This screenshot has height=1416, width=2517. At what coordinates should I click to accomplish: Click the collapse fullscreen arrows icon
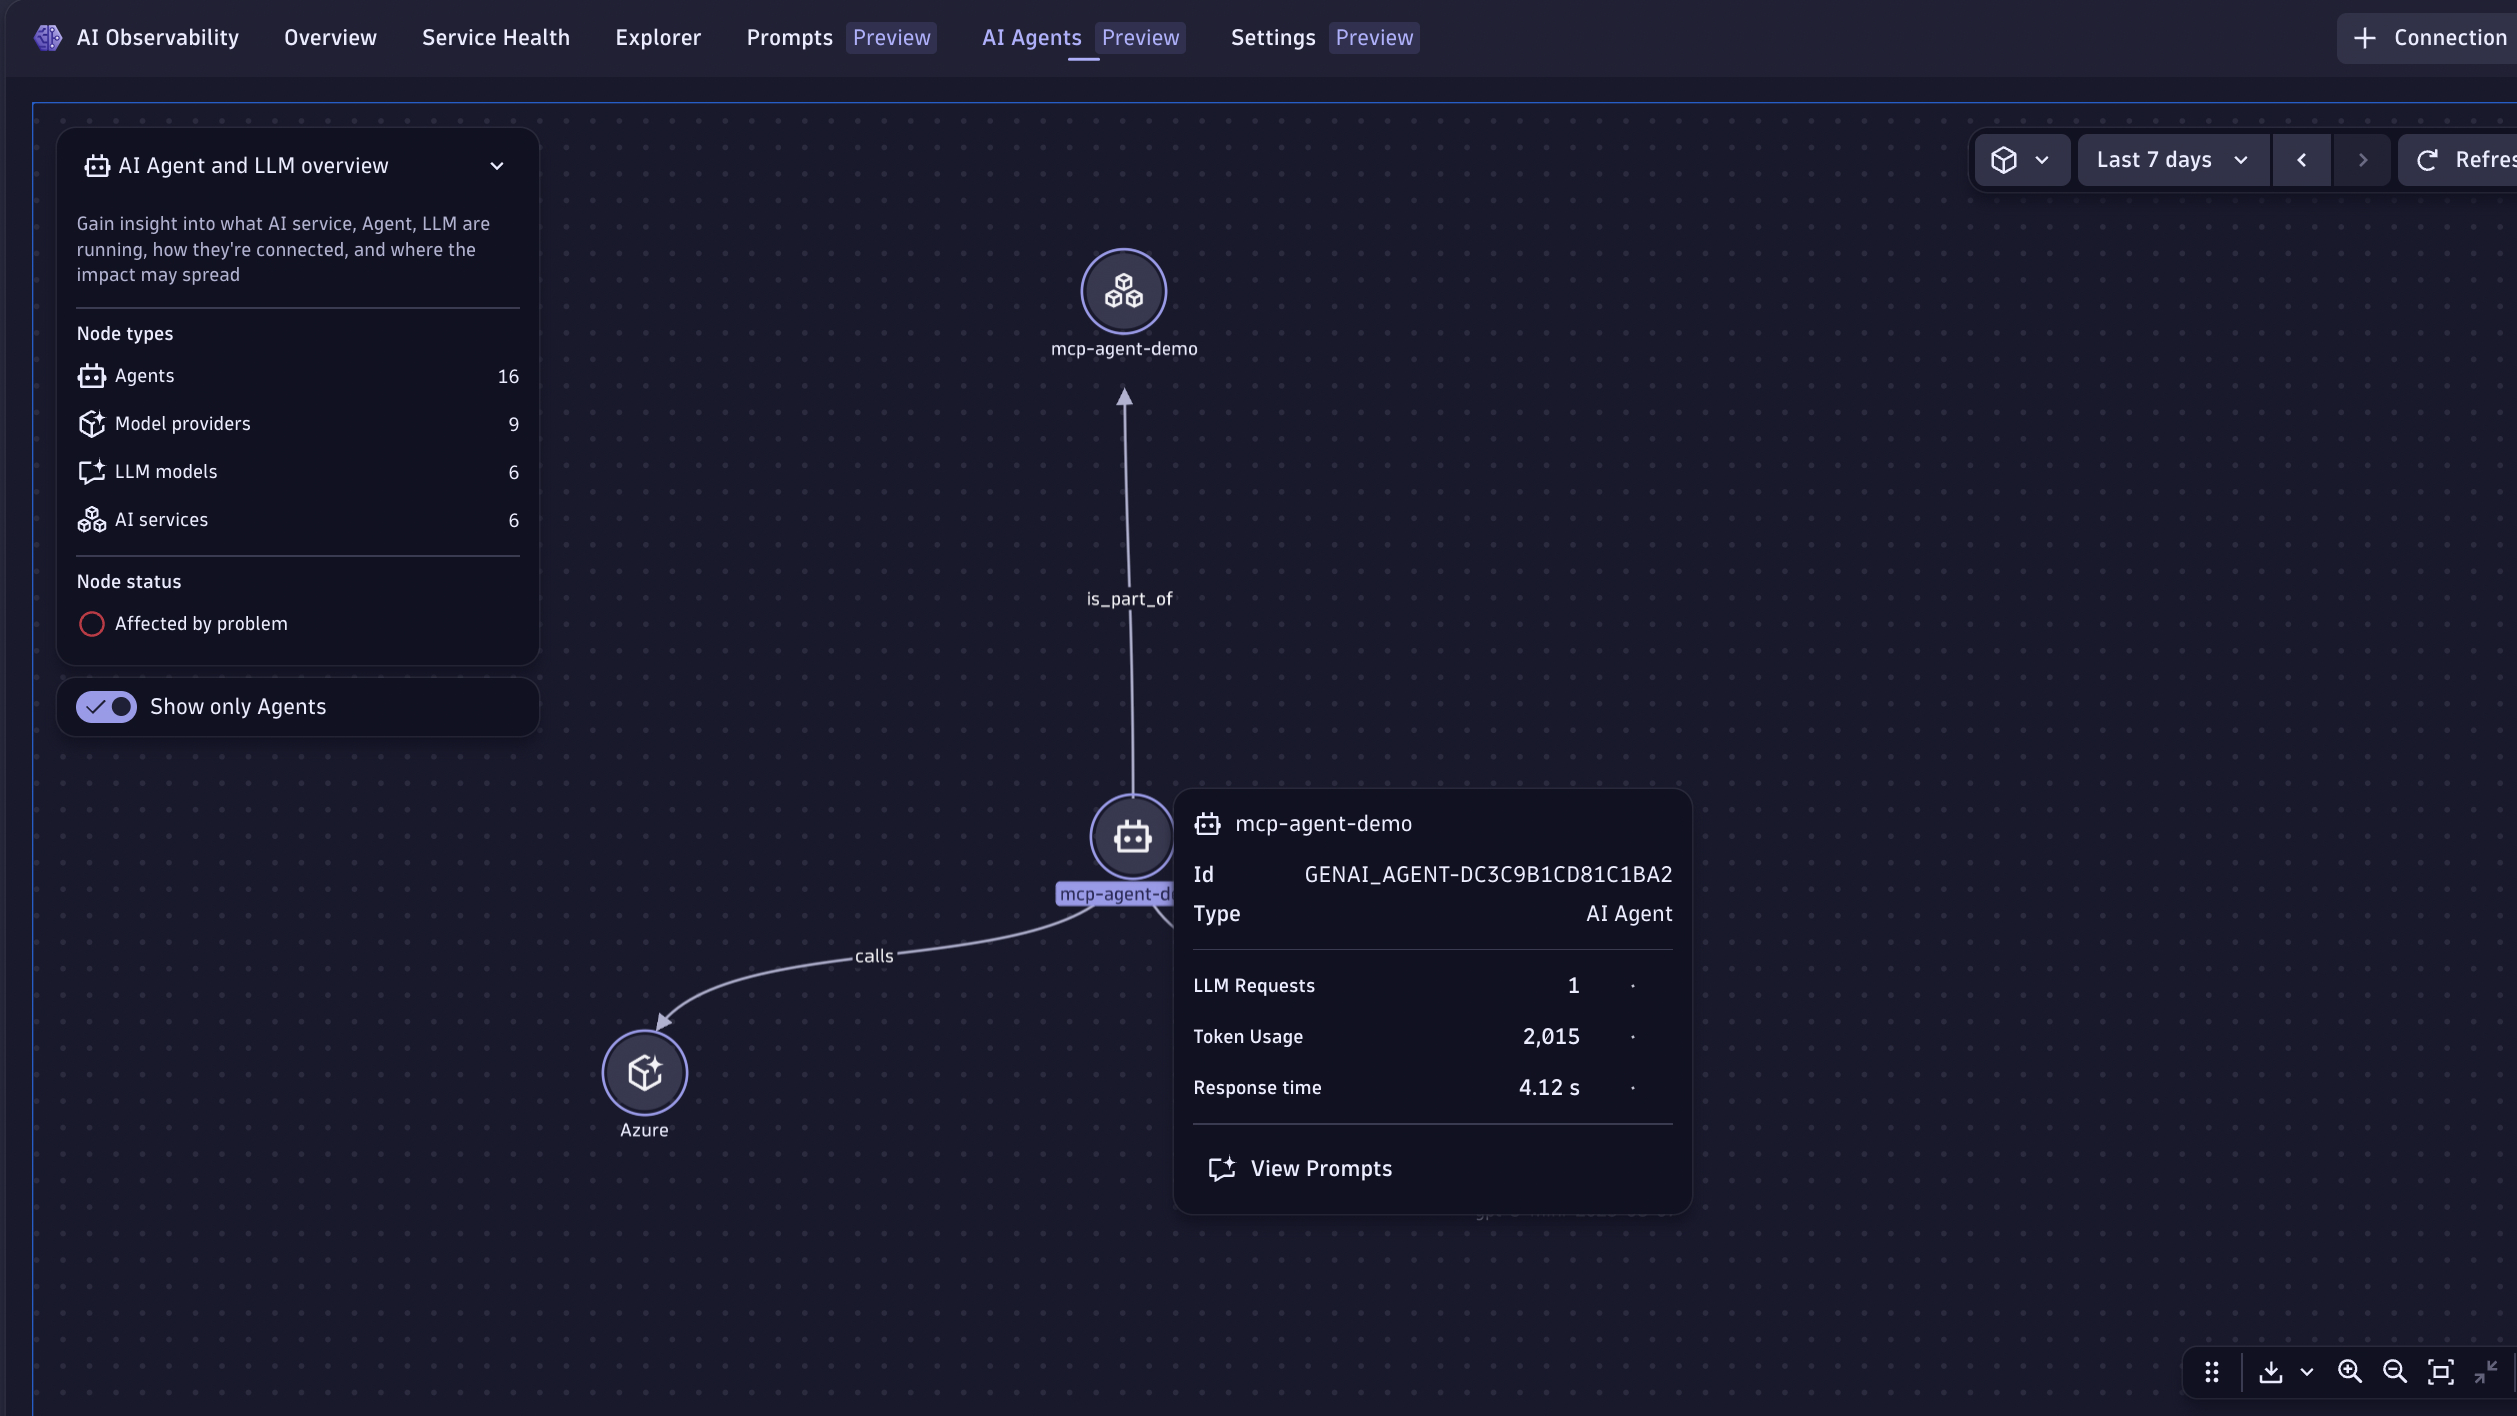click(x=2486, y=1372)
